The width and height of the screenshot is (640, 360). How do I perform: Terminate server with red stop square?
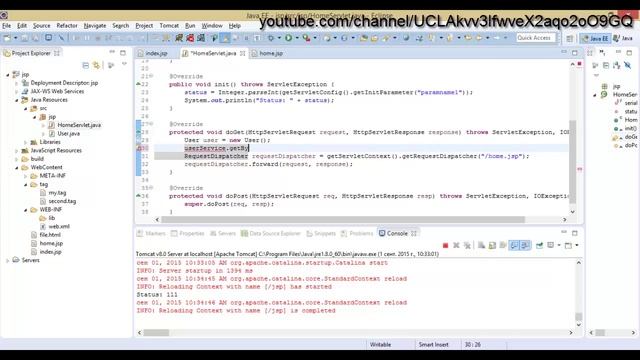pyautogui.click(x=445, y=245)
